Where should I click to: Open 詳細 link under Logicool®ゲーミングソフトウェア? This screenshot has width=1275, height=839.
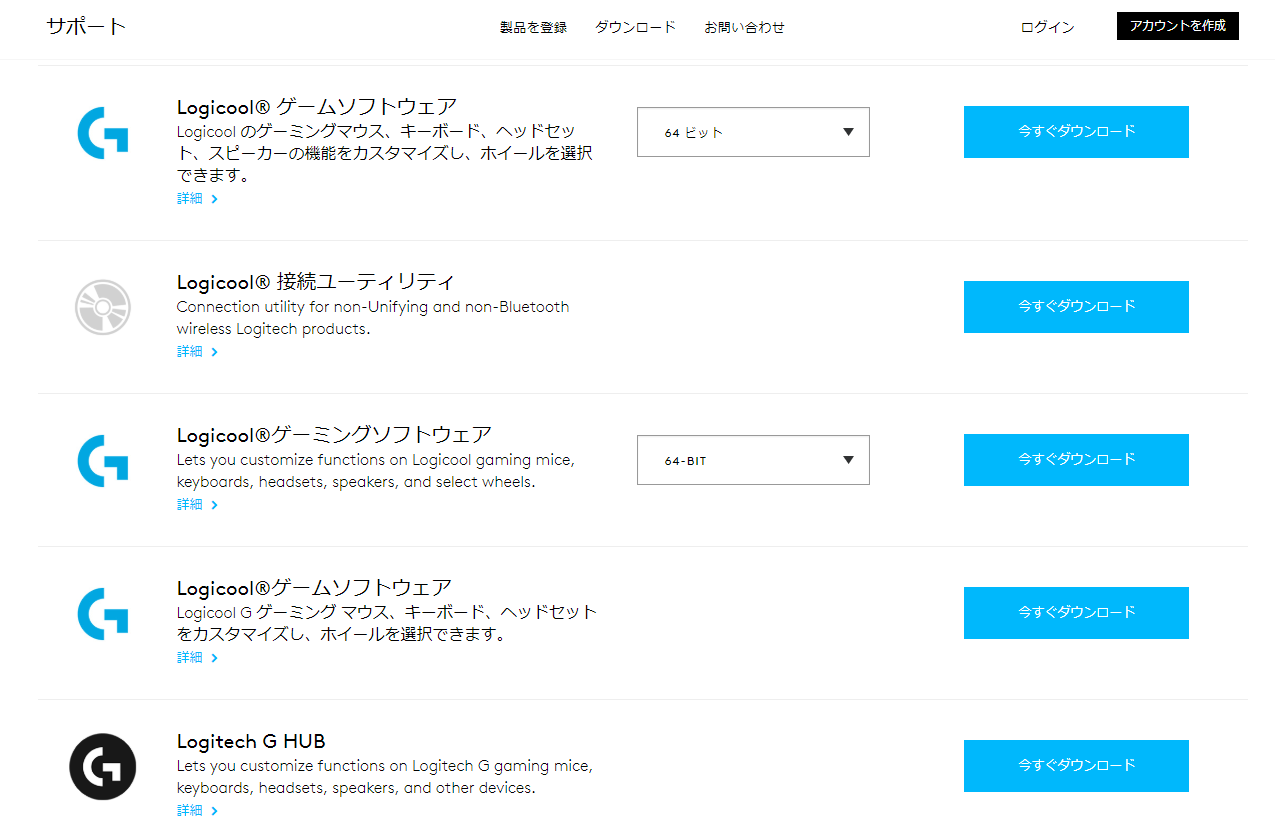click(197, 505)
